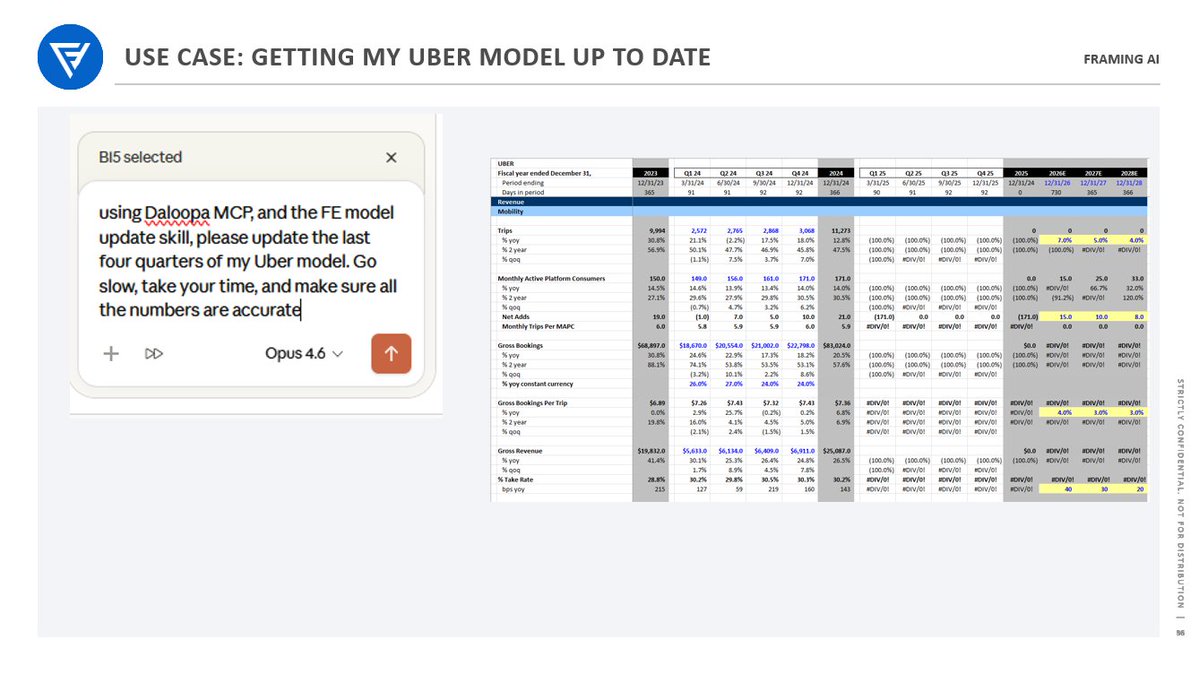Select the 'Gross Bookings' row label
This screenshot has height=674, width=1199.
coord(520,345)
